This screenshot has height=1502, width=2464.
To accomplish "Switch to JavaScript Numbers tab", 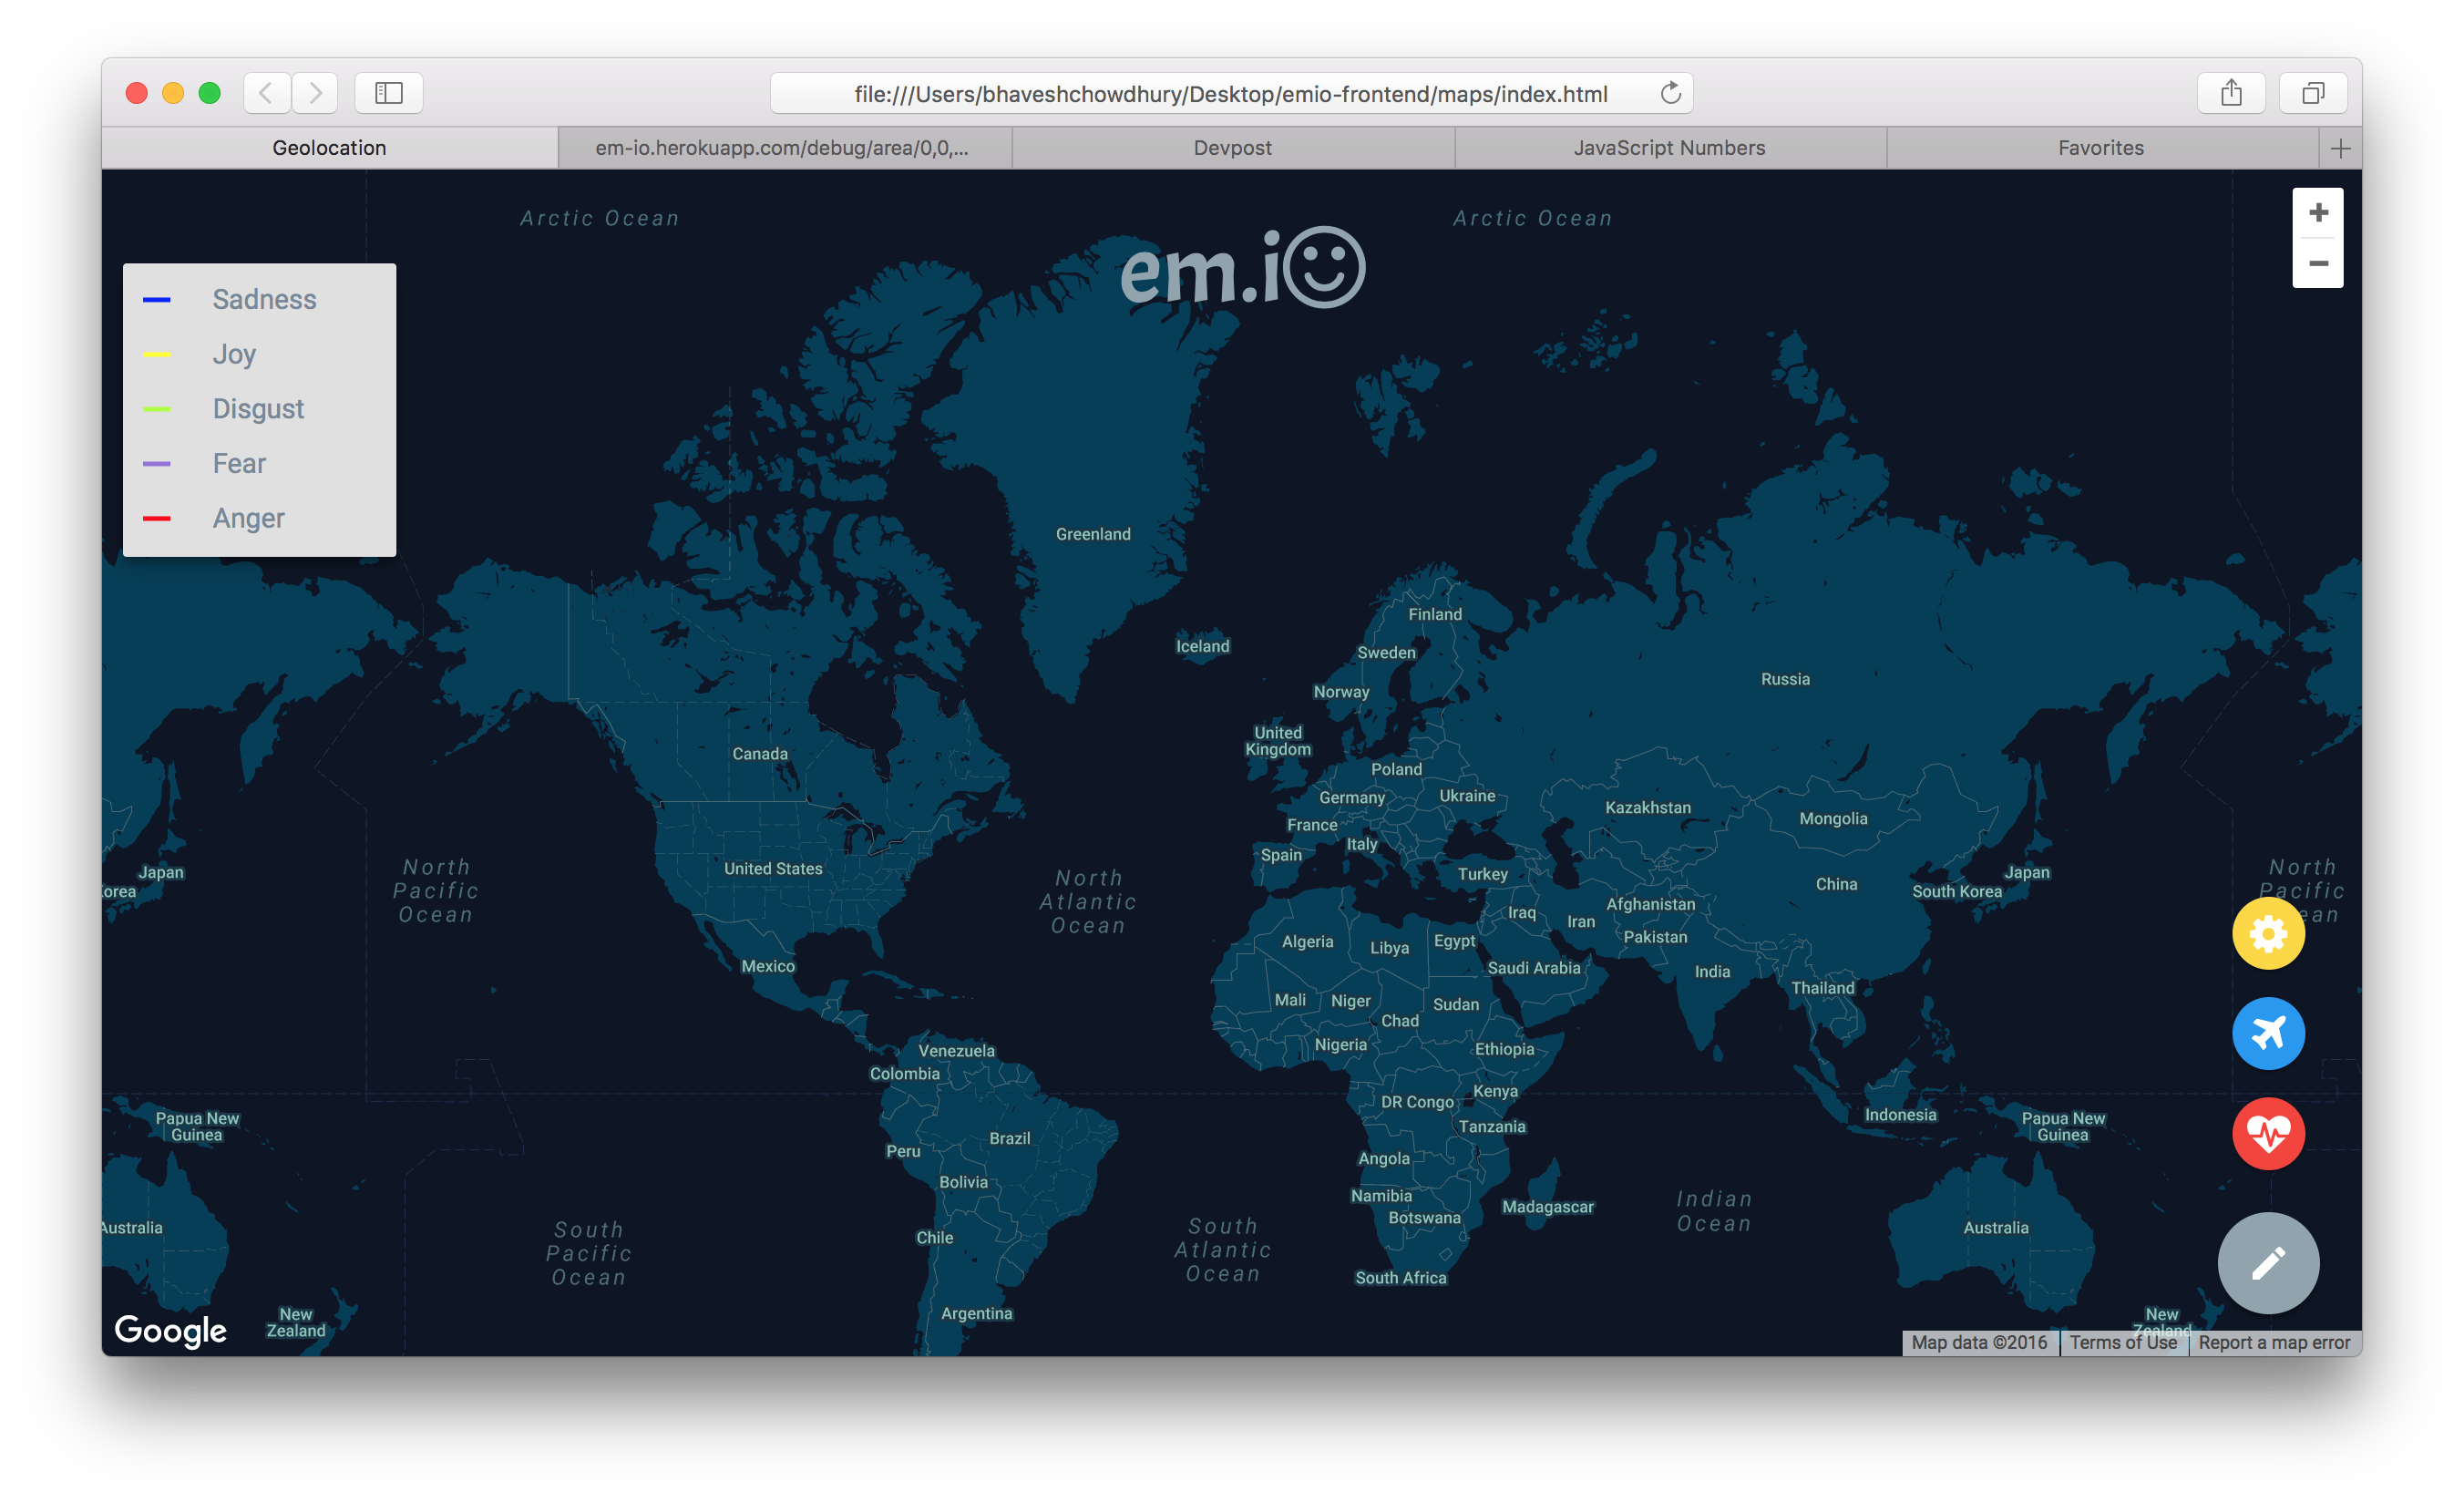I will [1669, 148].
